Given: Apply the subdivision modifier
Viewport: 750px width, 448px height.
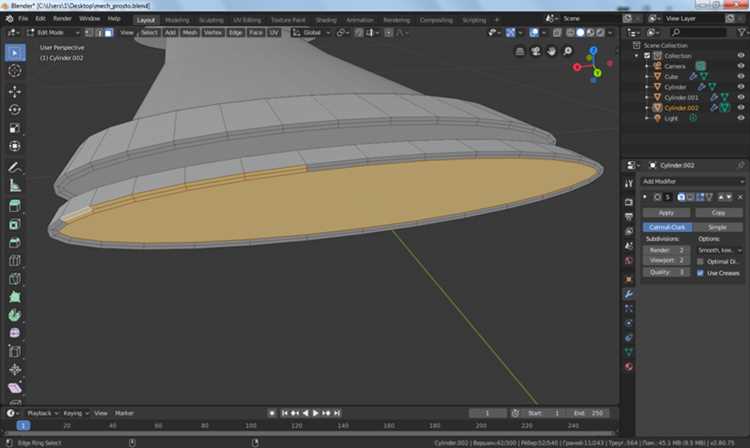Looking at the screenshot, I should coord(666,213).
